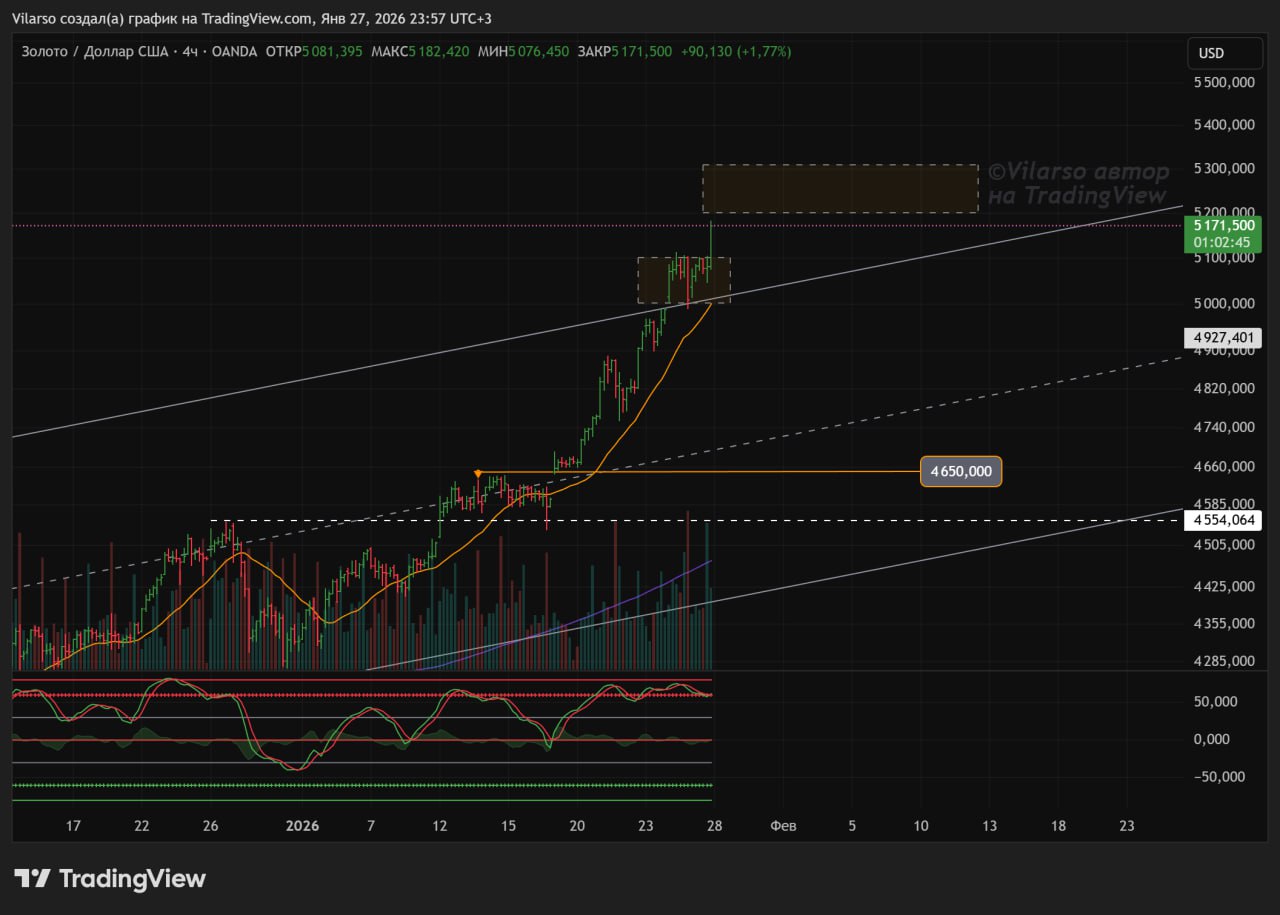Click the Vilarso author watermark text
Image resolution: width=1280 pixels, height=915 pixels.
click(x=1078, y=184)
